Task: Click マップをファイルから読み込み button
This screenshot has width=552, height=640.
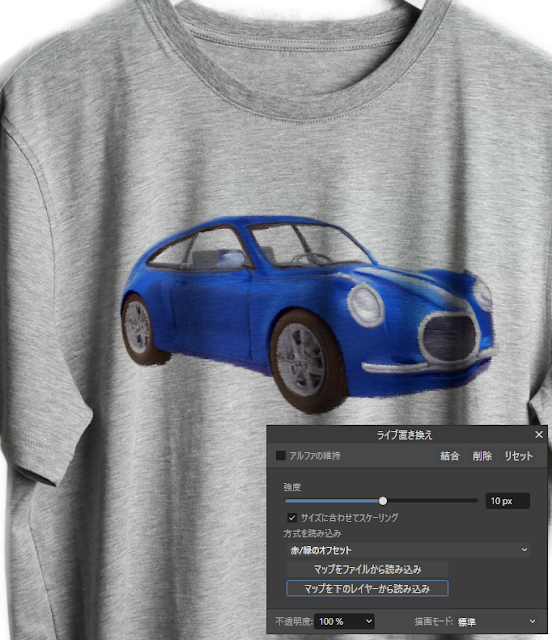Action: tap(367, 569)
